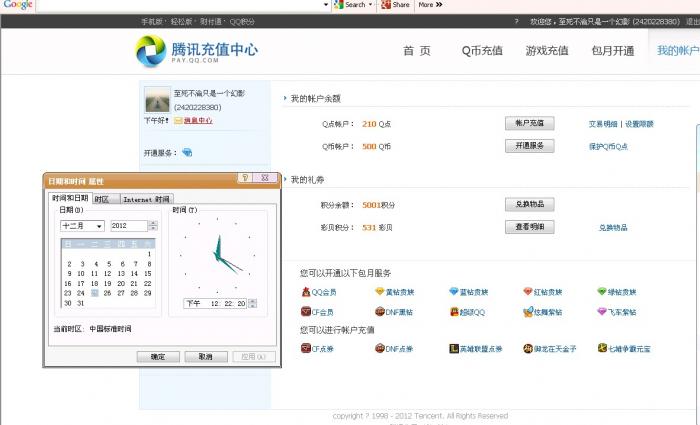
Task: Open the 财付通 link in the top bar
Action: click(x=210, y=21)
